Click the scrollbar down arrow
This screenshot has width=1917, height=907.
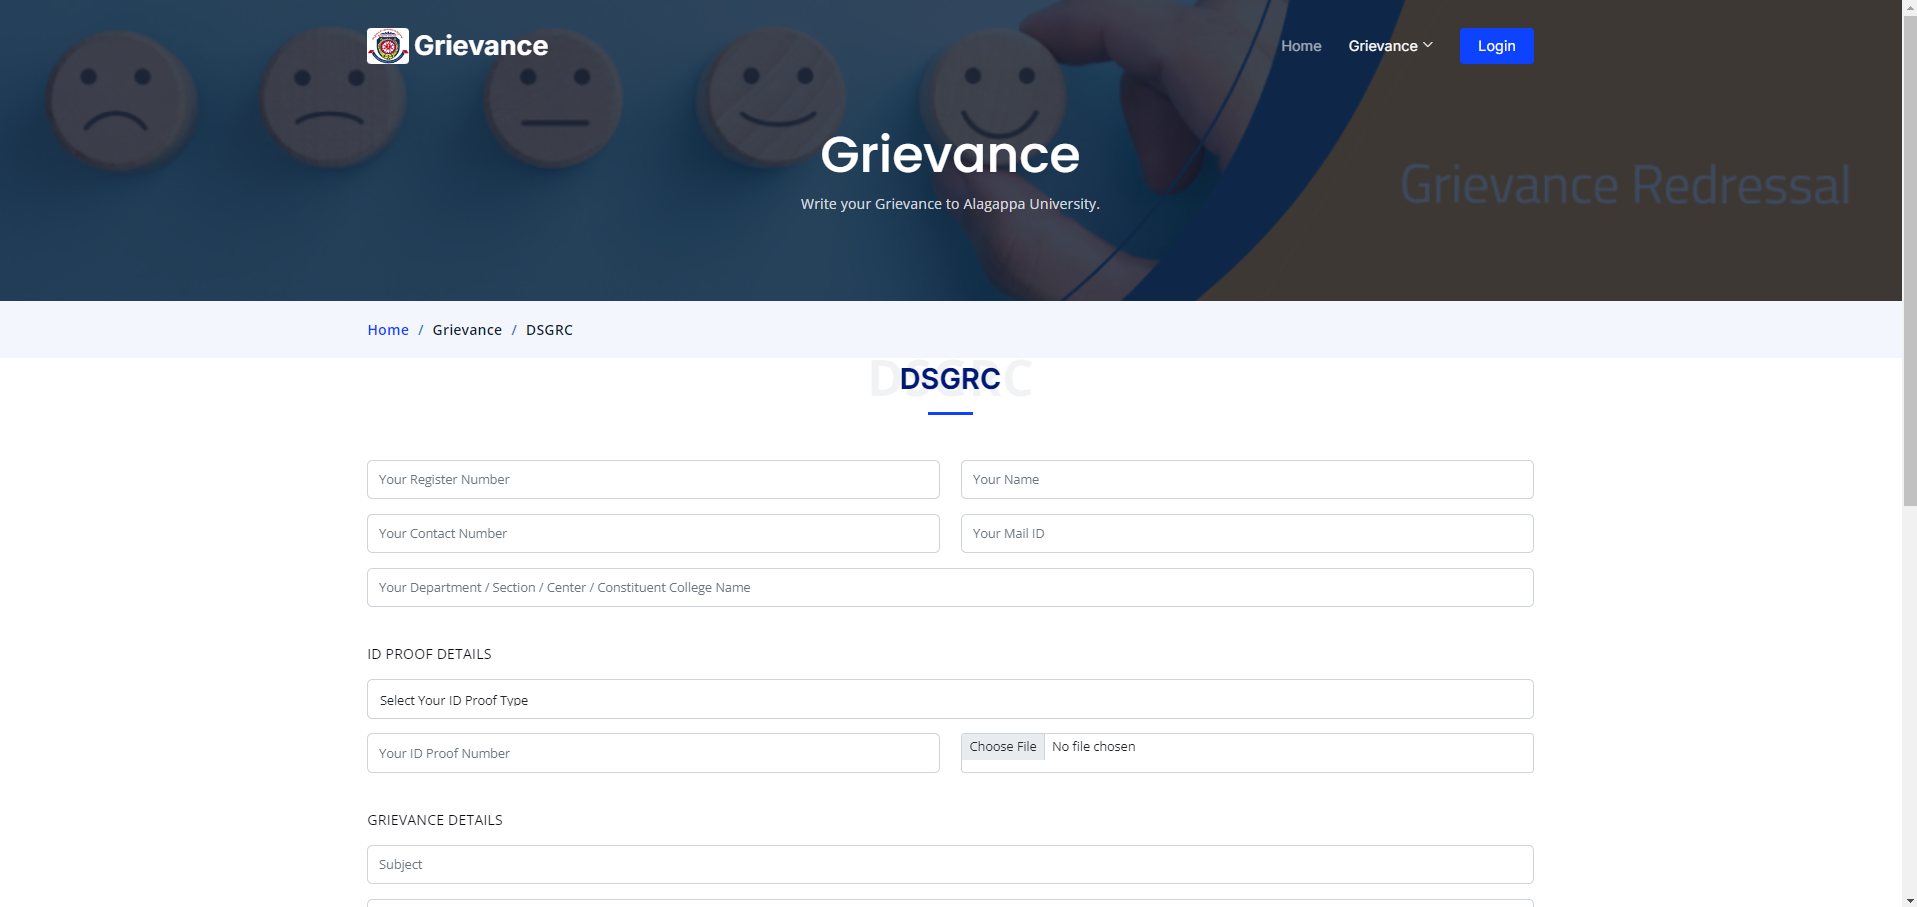(x=1910, y=899)
